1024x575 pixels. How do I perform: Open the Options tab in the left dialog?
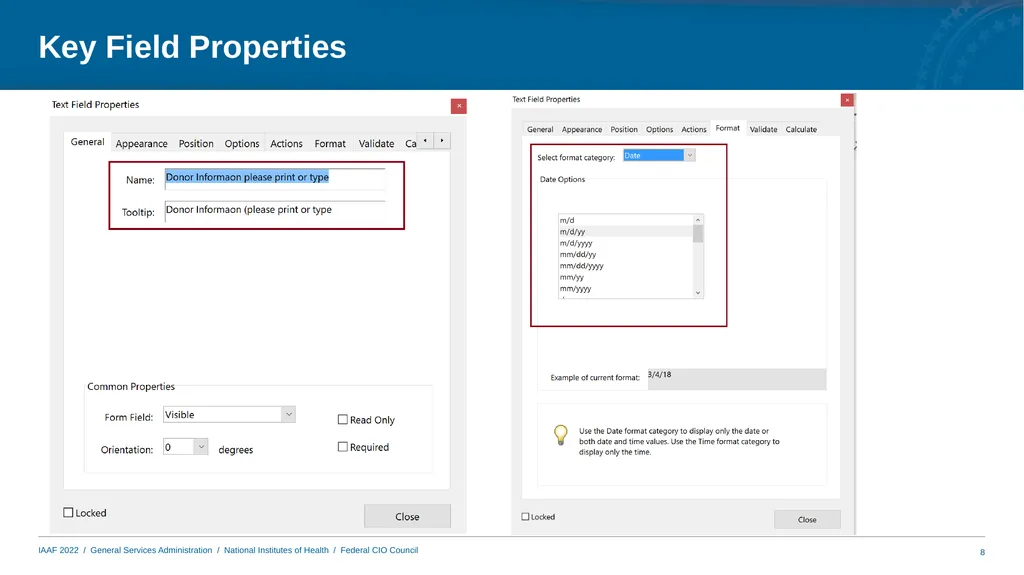[242, 144]
